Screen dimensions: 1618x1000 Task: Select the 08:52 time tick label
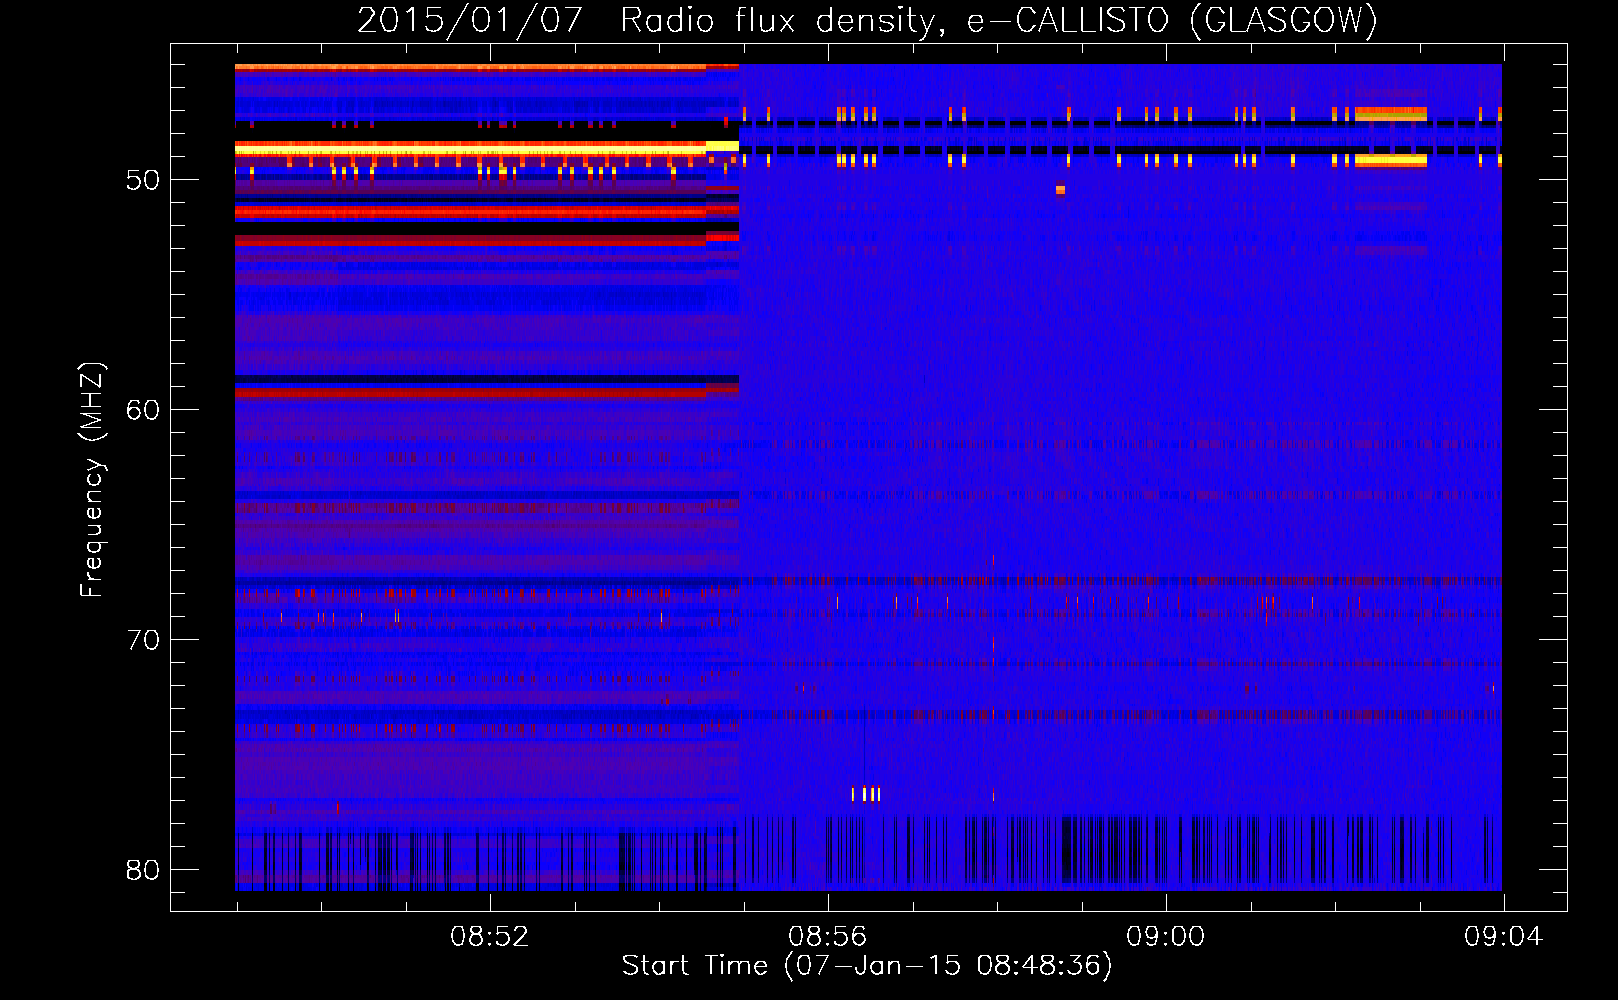coord(489,937)
